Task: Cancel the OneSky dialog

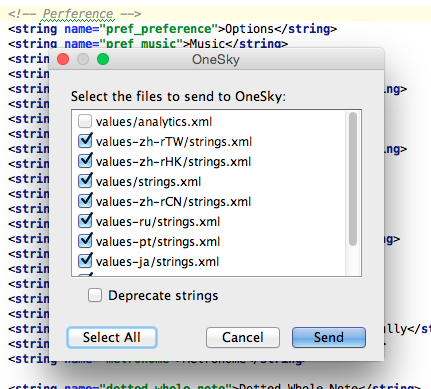Action: (243, 337)
